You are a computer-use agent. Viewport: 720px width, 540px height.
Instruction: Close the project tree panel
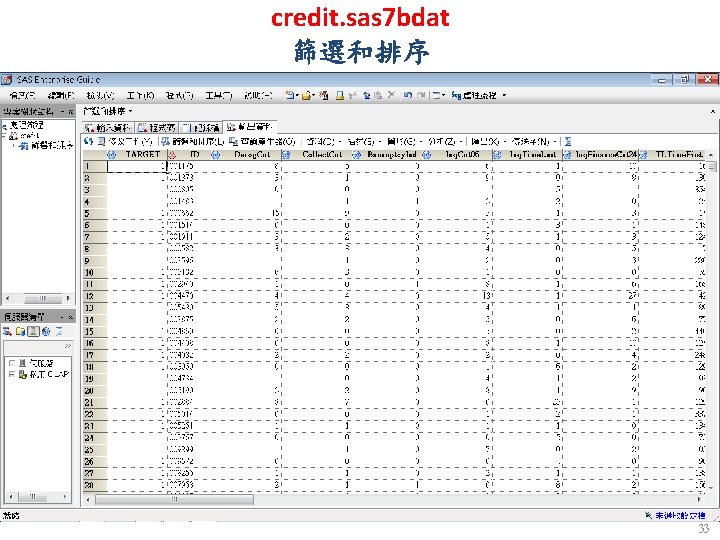coord(71,112)
